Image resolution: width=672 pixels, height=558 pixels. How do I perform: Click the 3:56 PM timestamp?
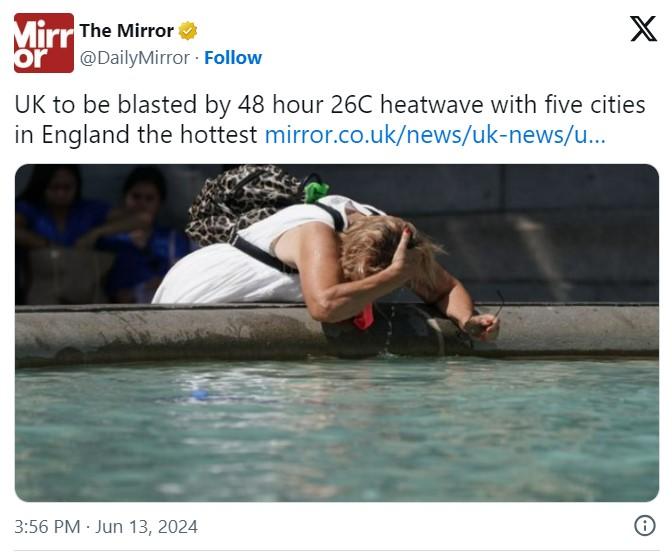[x=47, y=527]
